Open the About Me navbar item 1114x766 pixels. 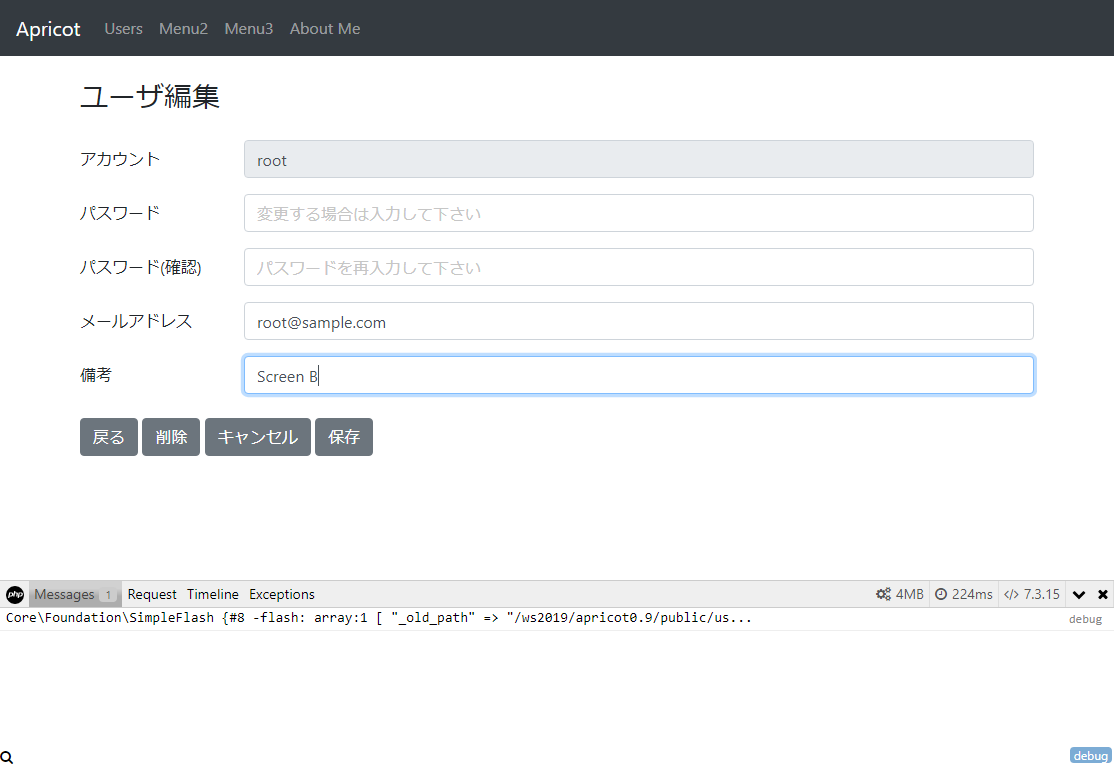325,29
